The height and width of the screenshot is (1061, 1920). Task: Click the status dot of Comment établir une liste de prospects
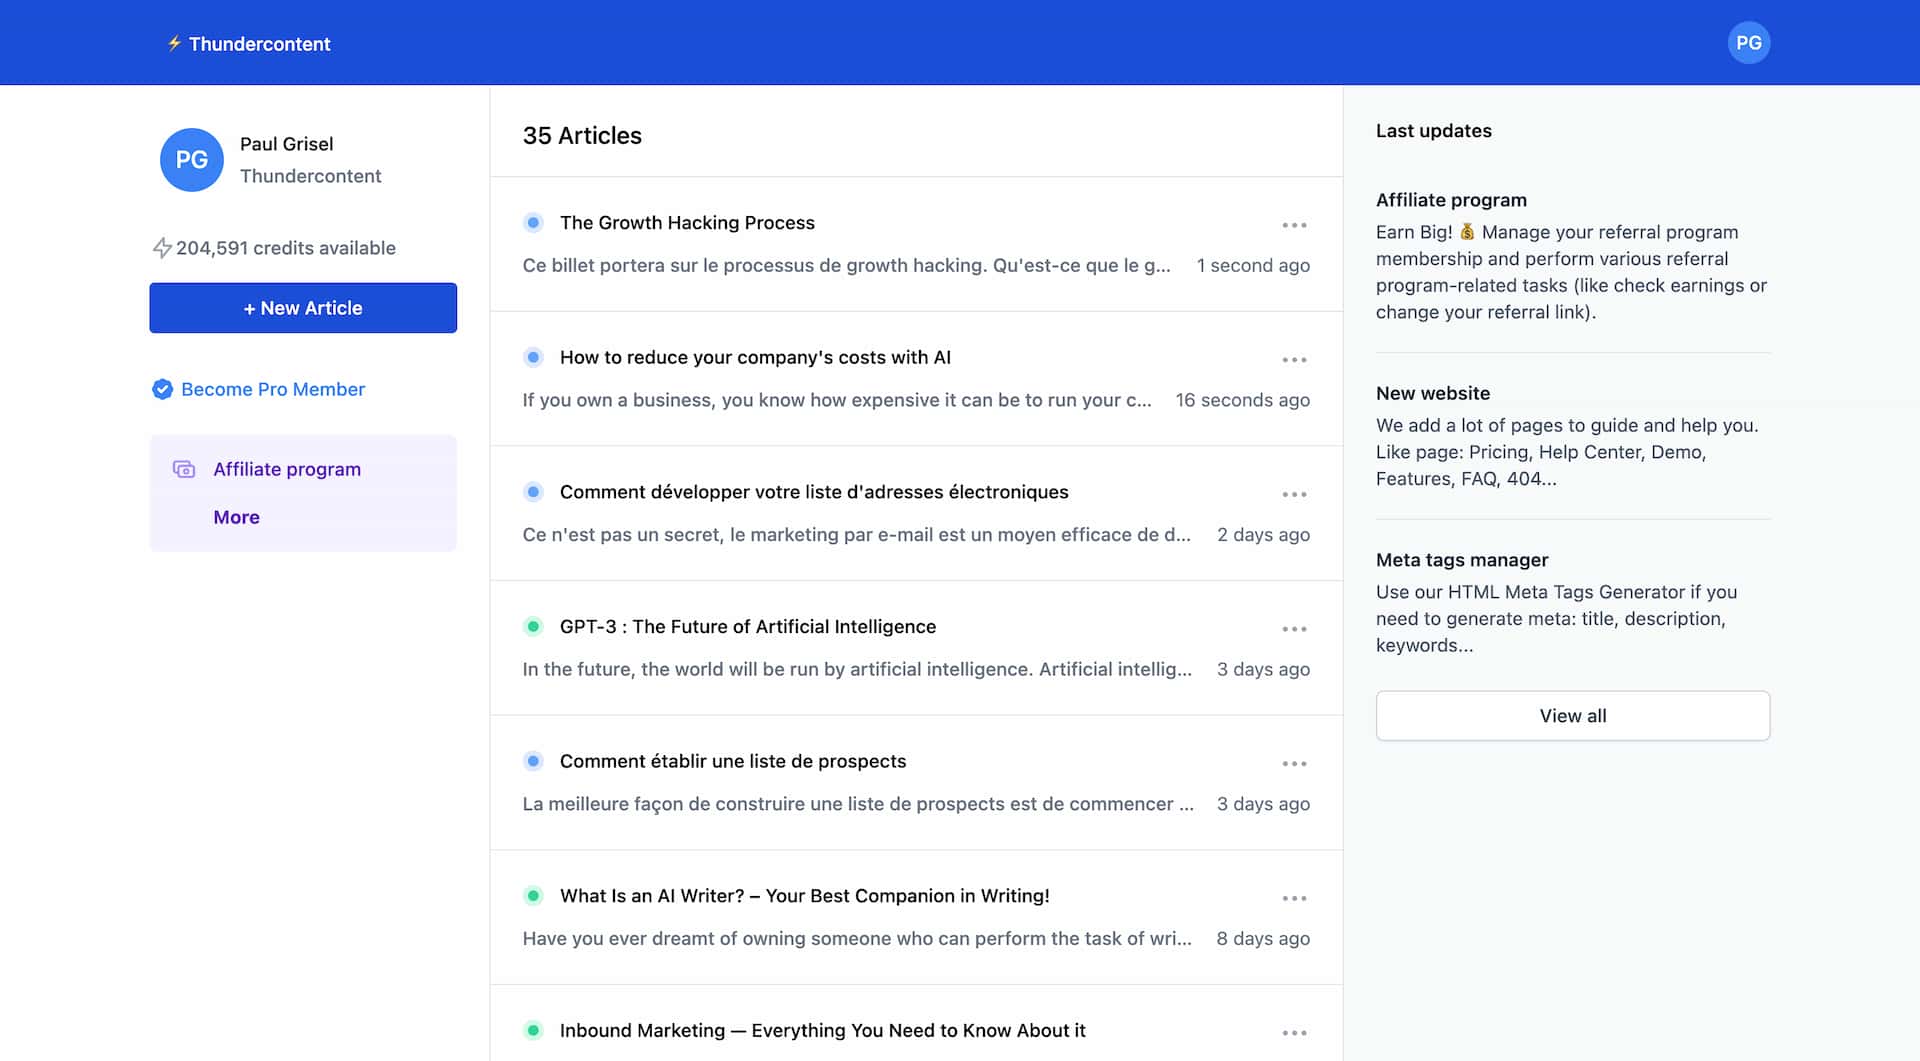[533, 761]
